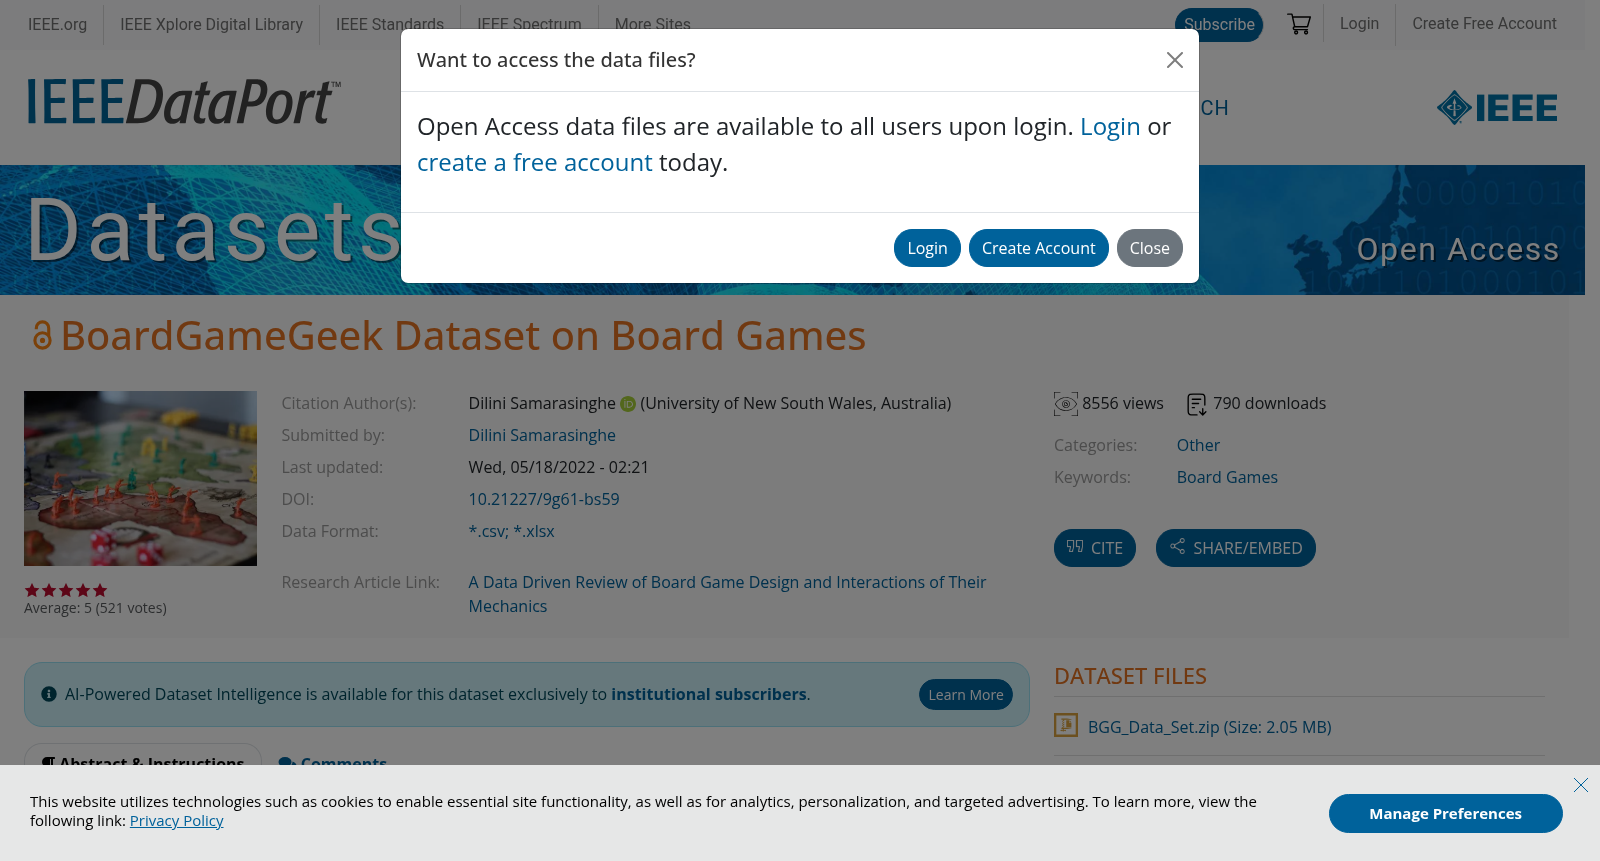Screen dimensions: 1600x861
Task: Open the institutional subscribers link
Action: [x=709, y=694]
